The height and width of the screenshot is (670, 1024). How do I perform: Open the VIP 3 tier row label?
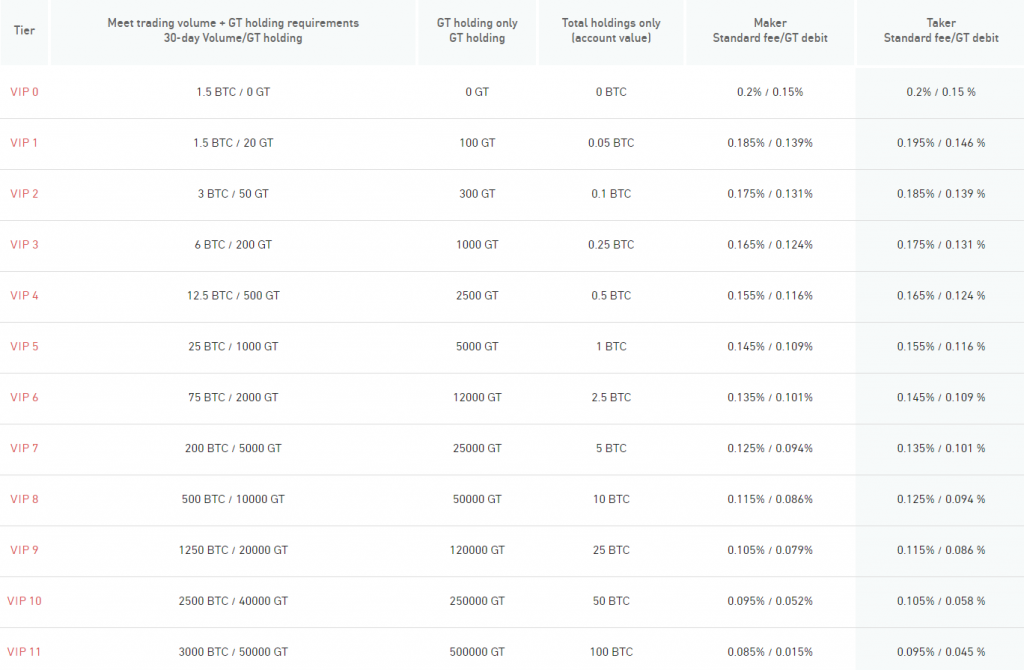click(24, 245)
